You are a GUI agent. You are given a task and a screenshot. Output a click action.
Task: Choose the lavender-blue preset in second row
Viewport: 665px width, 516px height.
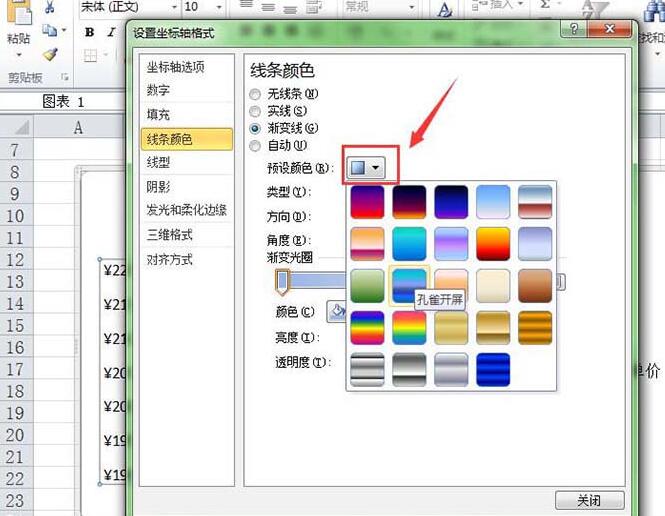(x=451, y=244)
